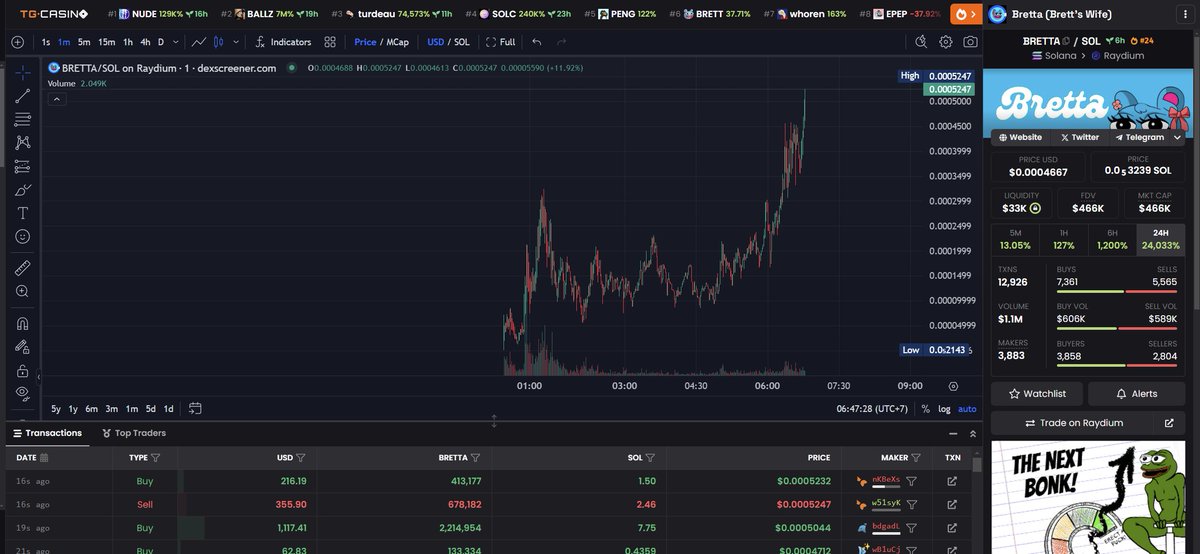Toggle log scale mode
The width and height of the screenshot is (1200, 554).
point(944,408)
